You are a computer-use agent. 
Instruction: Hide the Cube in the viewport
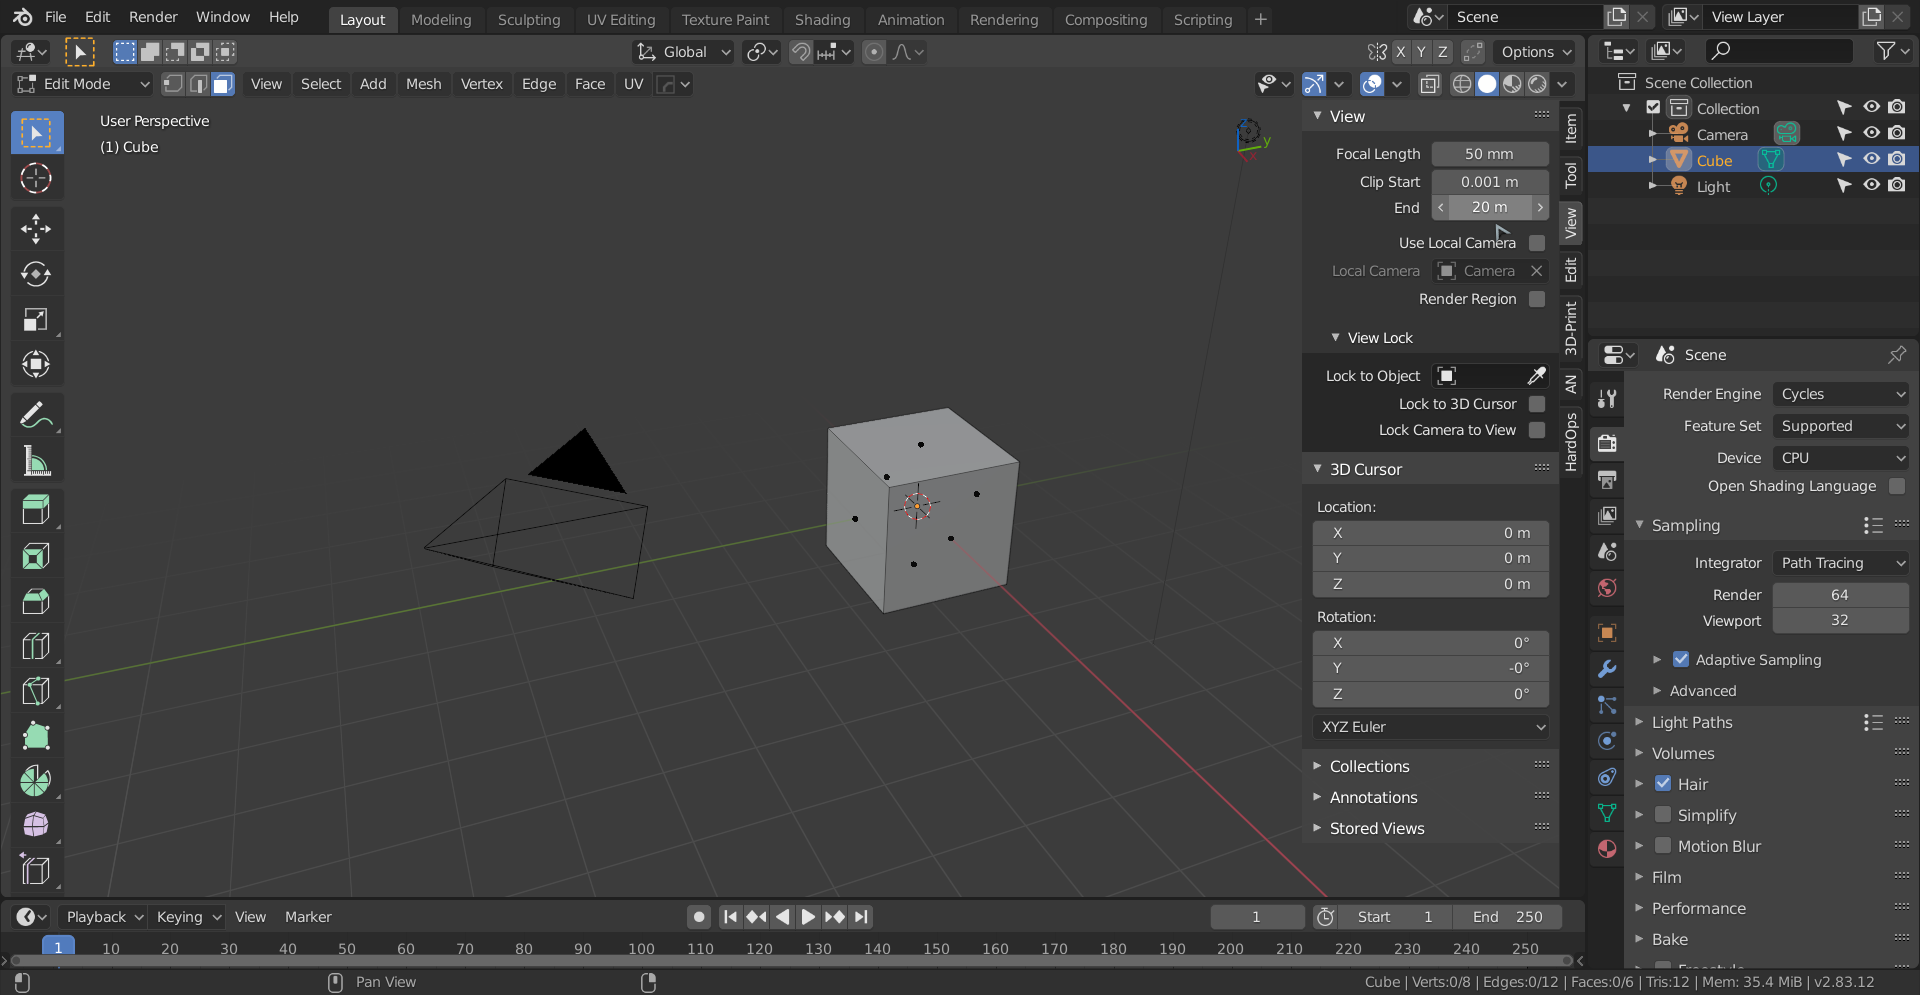[1871, 160]
